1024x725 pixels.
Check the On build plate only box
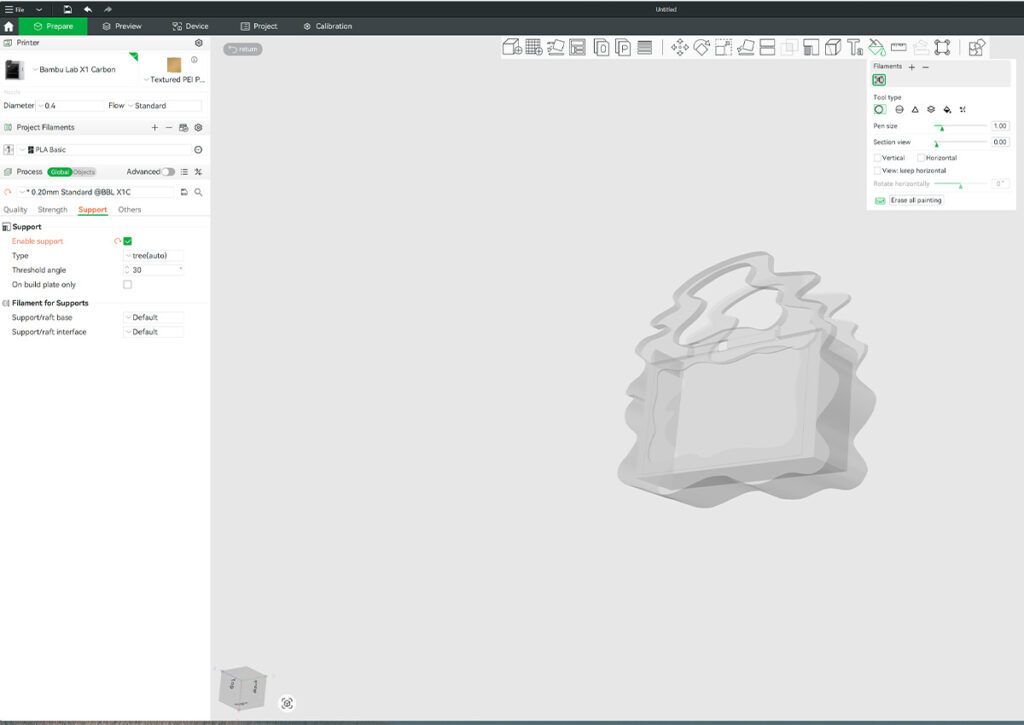[x=128, y=285]
